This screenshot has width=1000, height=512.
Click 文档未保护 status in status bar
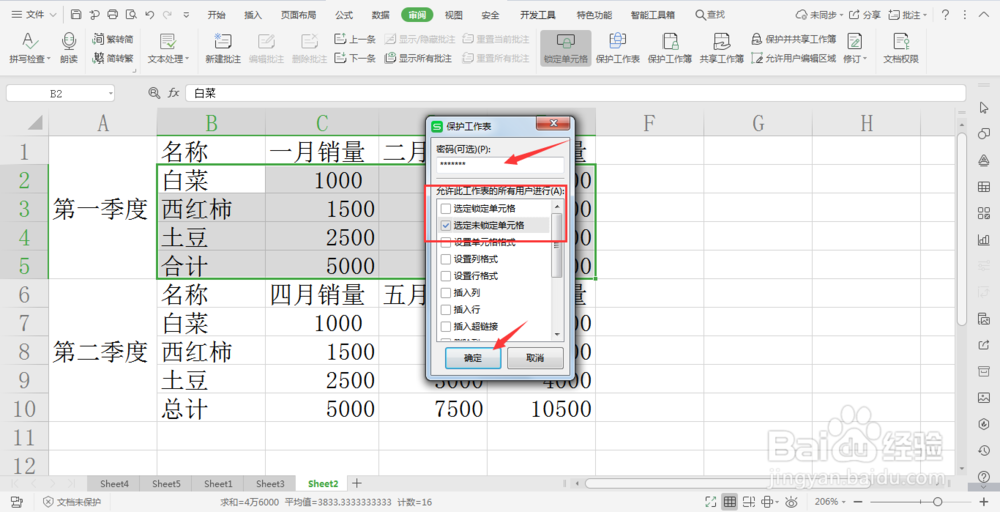71,502
